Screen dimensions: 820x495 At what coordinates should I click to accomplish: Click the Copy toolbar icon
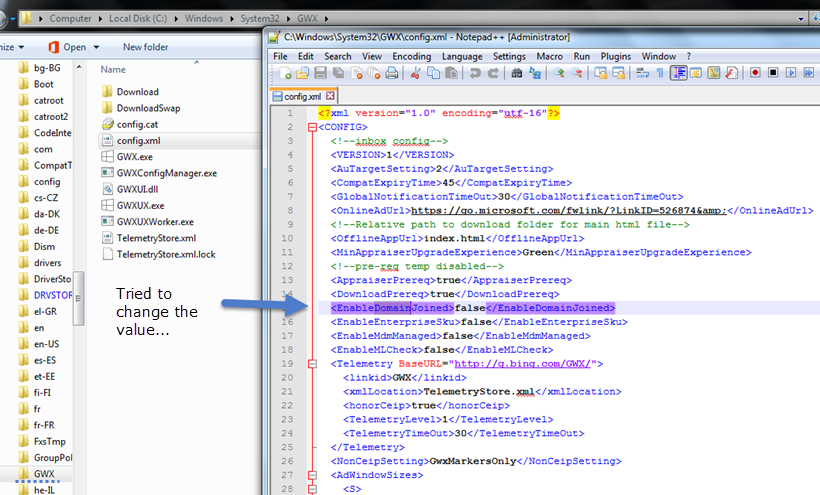coord(434,73)
